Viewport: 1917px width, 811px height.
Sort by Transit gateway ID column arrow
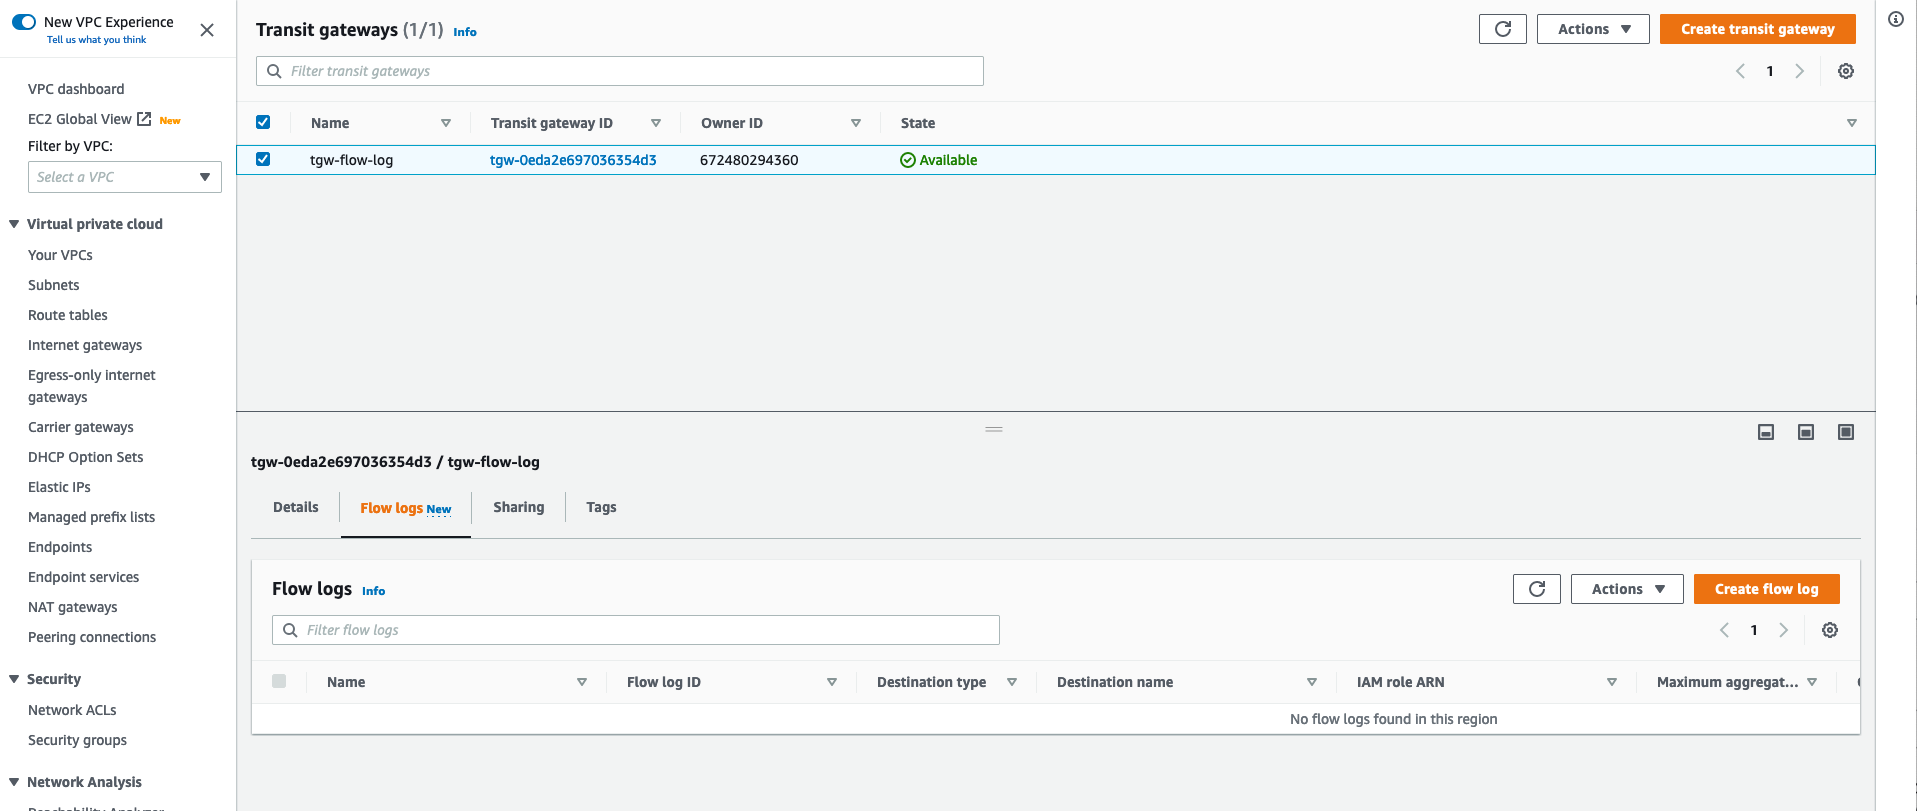(x=656, y=123)
